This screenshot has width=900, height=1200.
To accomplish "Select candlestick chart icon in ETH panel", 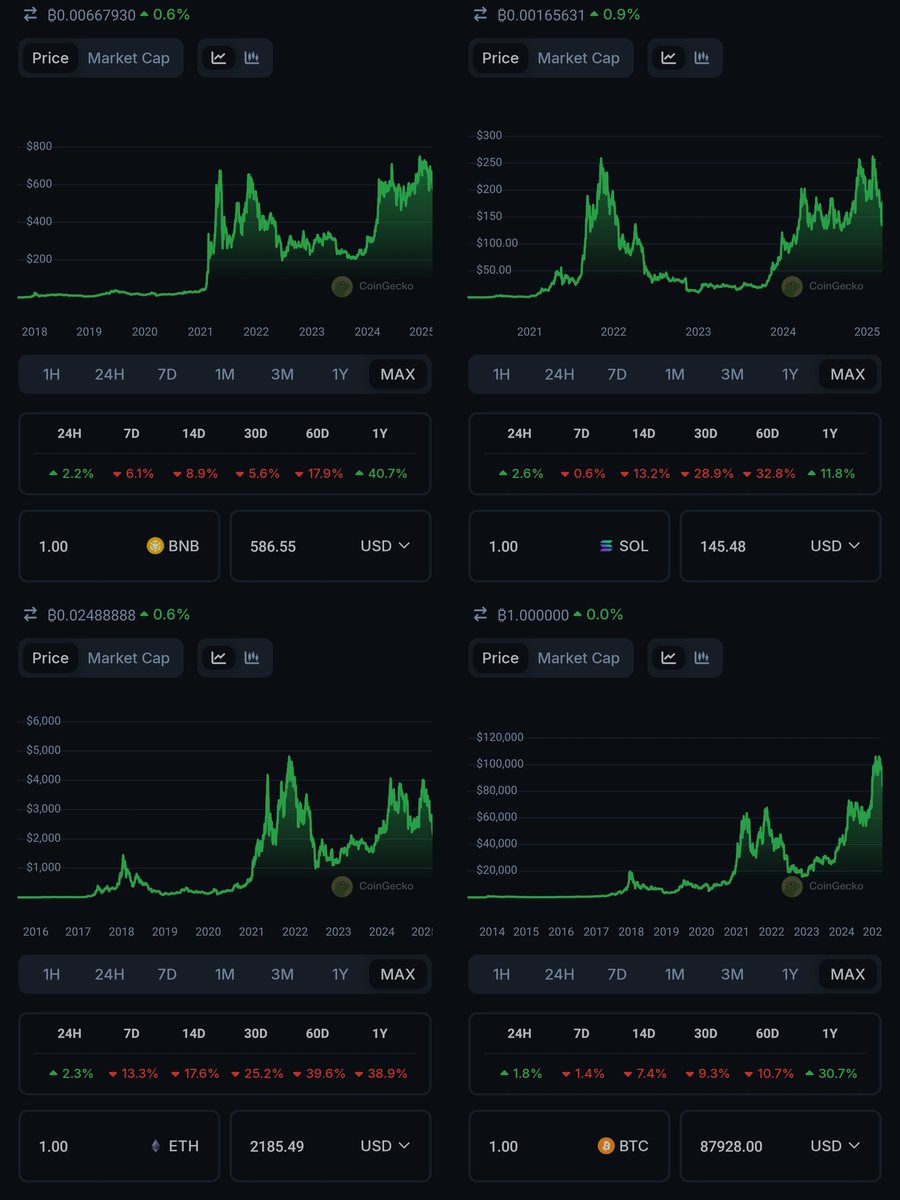I will pos(252,658).
